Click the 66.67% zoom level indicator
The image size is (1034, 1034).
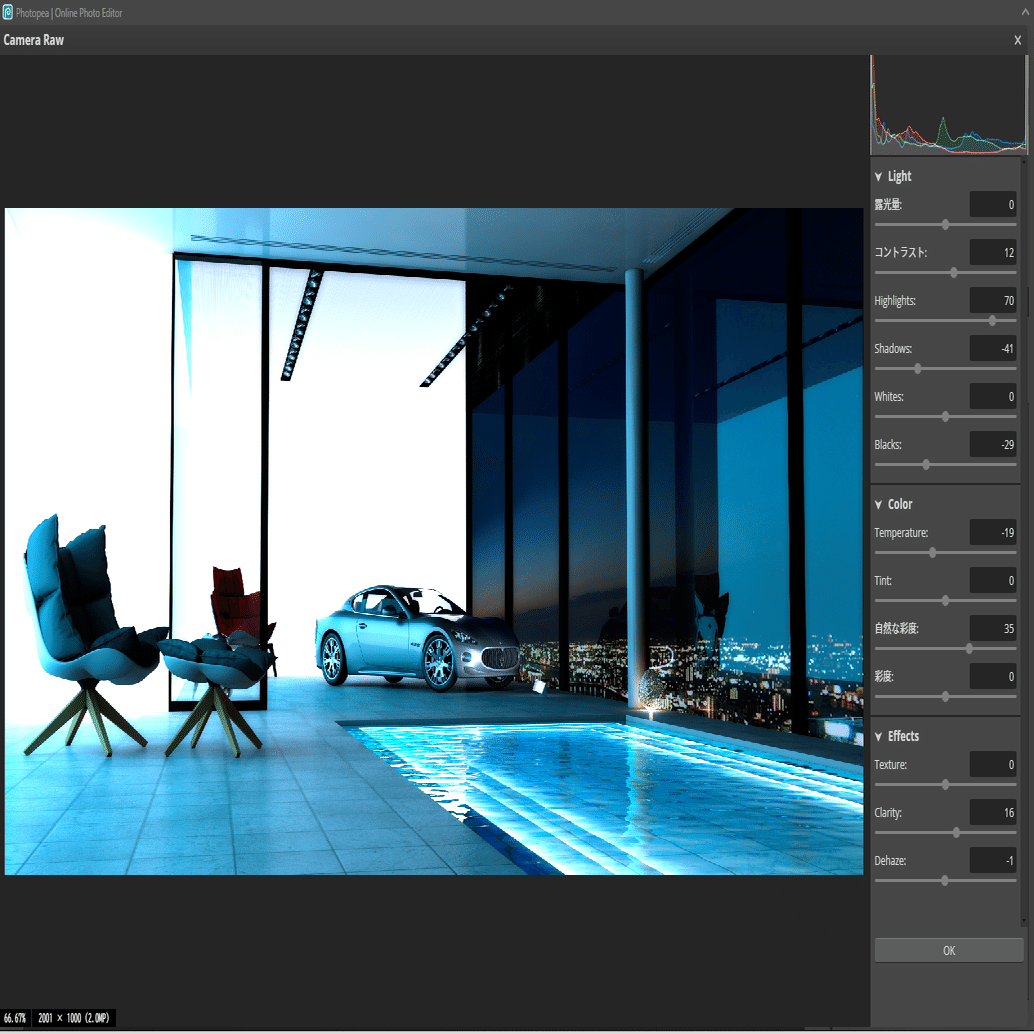[x=15, y=1018]
